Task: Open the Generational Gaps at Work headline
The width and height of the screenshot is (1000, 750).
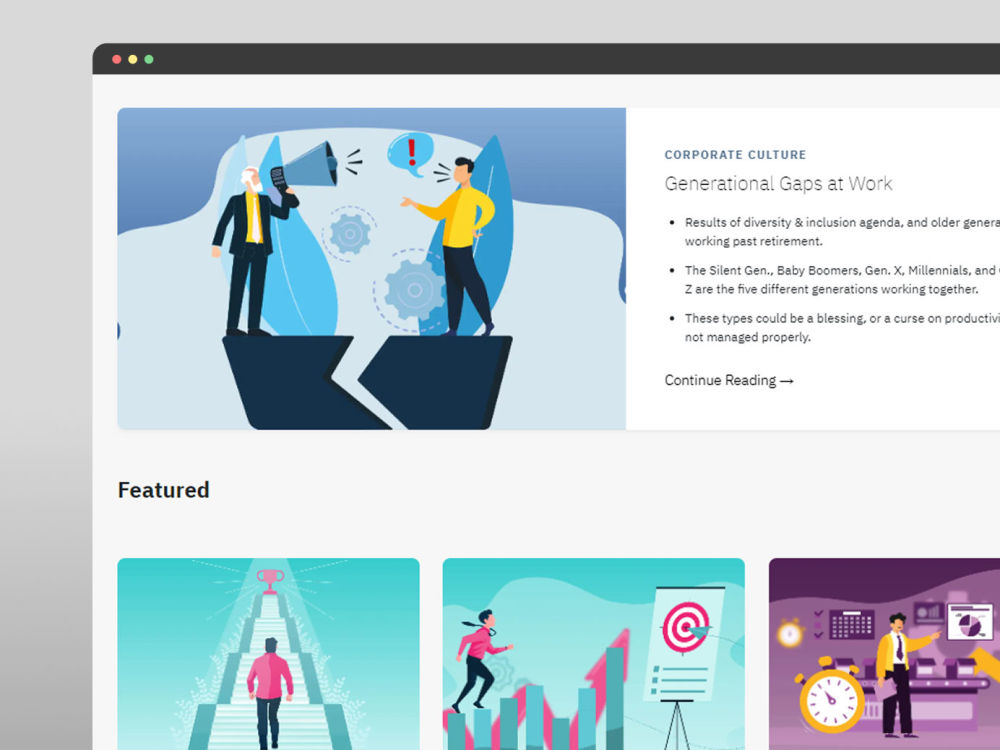Action: [x=778, y=184]
